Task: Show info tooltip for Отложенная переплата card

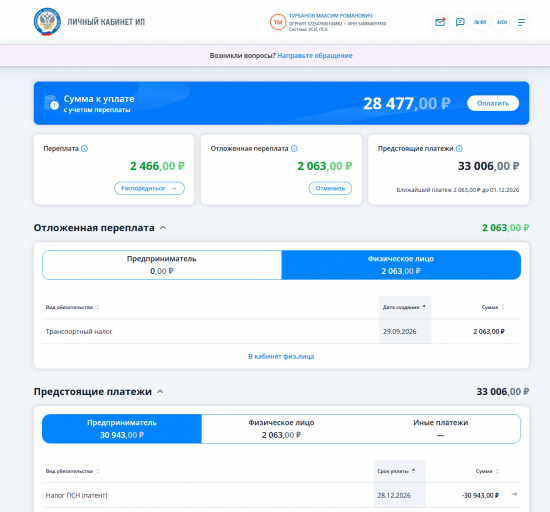Action: pyautogui.click(x=294, y=148)
